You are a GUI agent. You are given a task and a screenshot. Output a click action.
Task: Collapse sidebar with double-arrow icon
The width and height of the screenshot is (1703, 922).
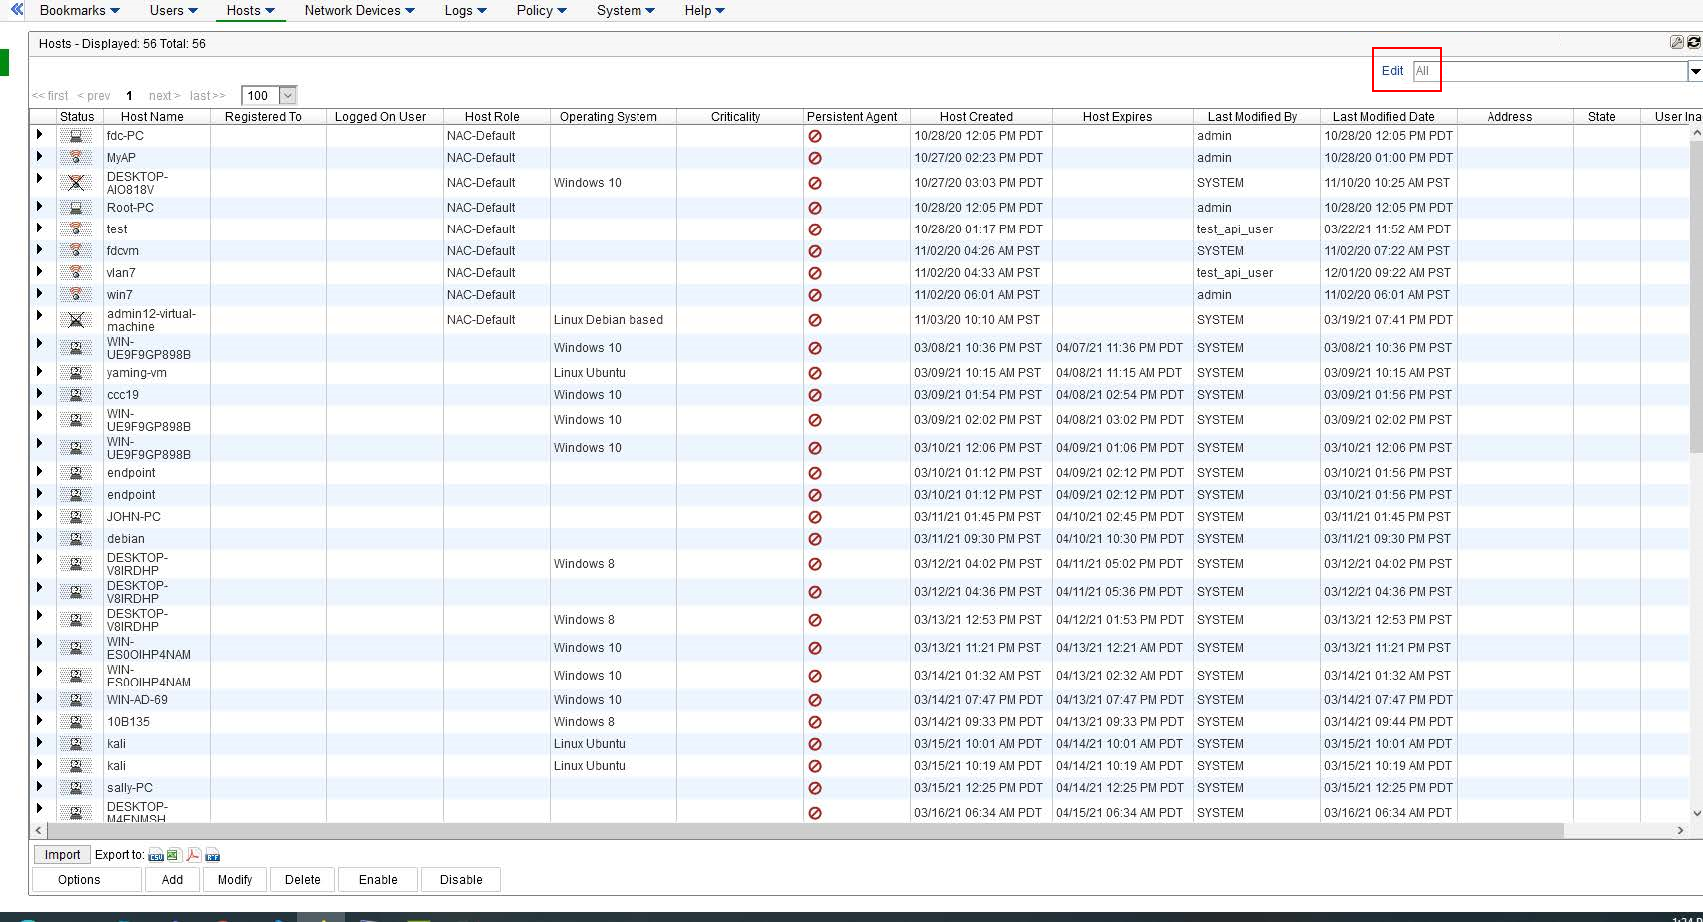point(16,9)
